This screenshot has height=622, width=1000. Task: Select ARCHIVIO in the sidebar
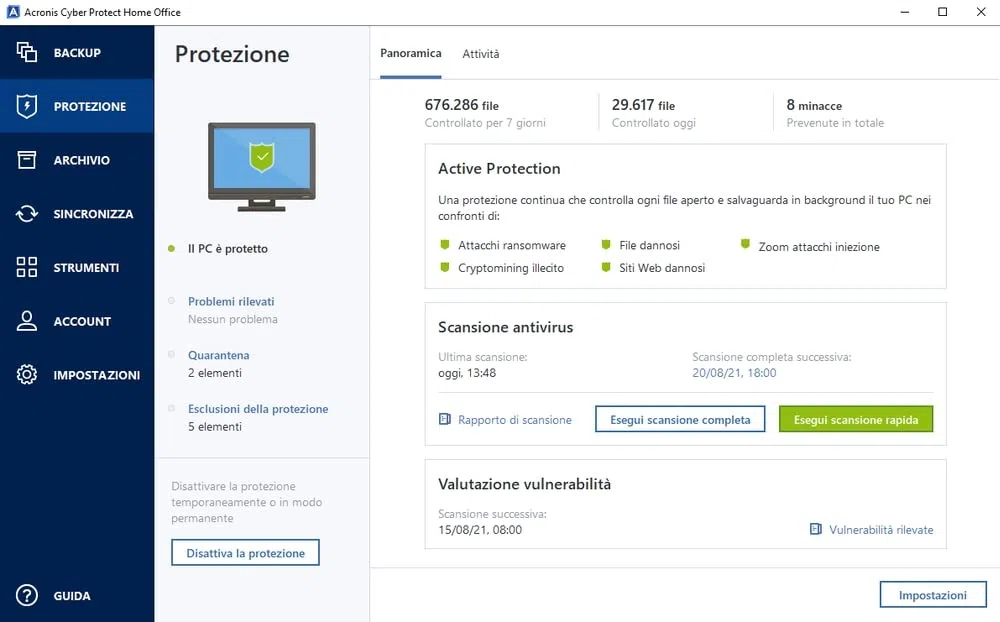tap(82, 160)
